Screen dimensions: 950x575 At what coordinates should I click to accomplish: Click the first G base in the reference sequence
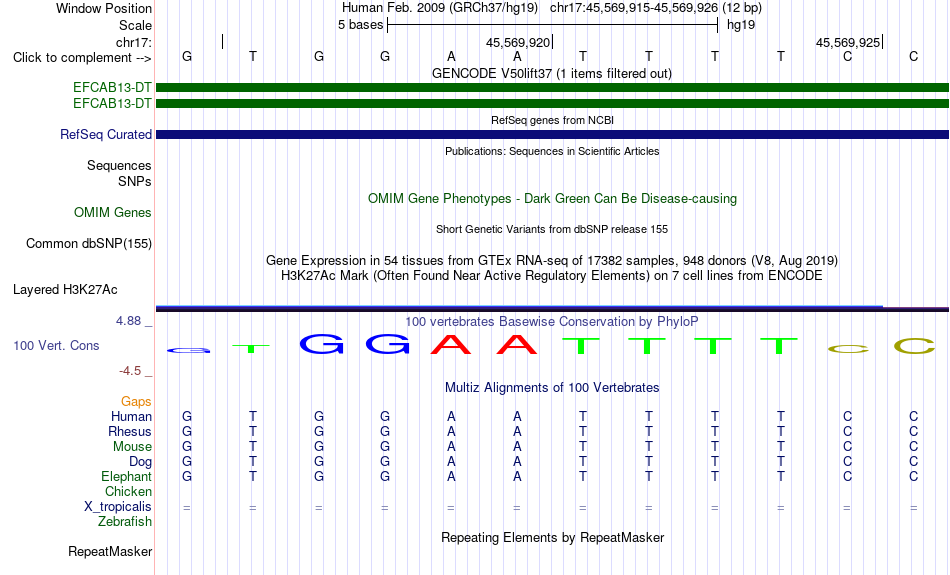(187, 56)
